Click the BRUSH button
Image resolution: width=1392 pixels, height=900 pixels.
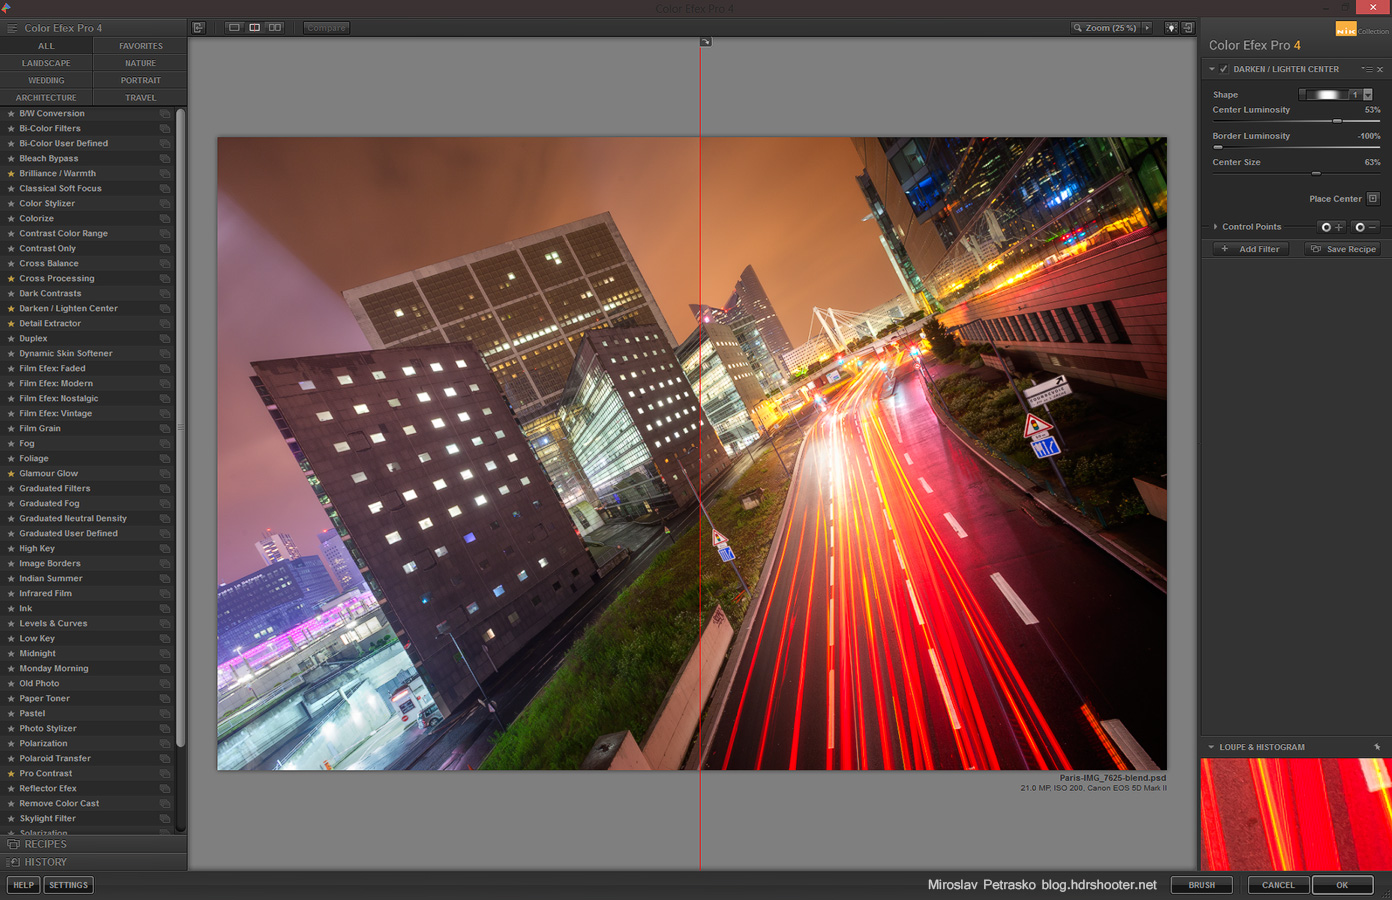click(1202, 885)
